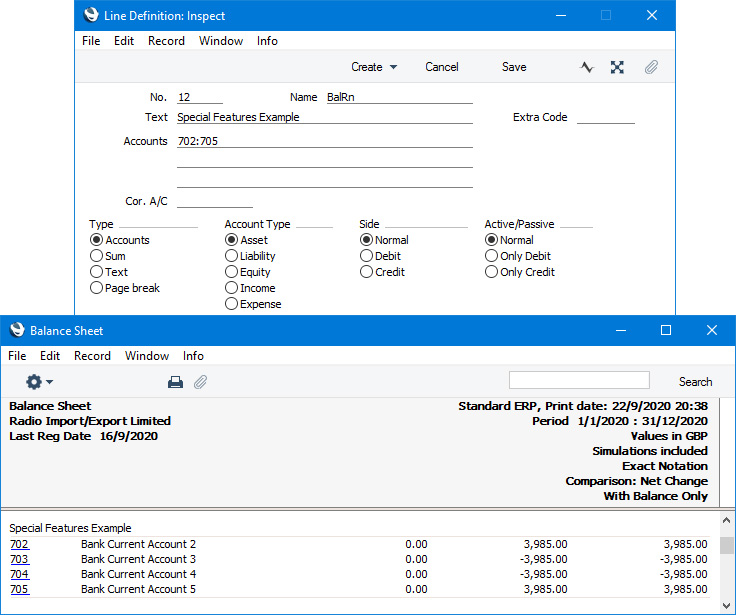Click the Balance Sheet scrollbar thumb

727,545
